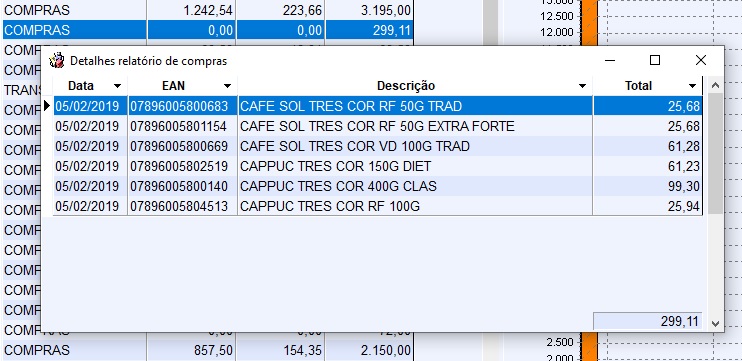Click EAN cell 07896005800669
The image size is (742, 361).
(x=182, y=146)
